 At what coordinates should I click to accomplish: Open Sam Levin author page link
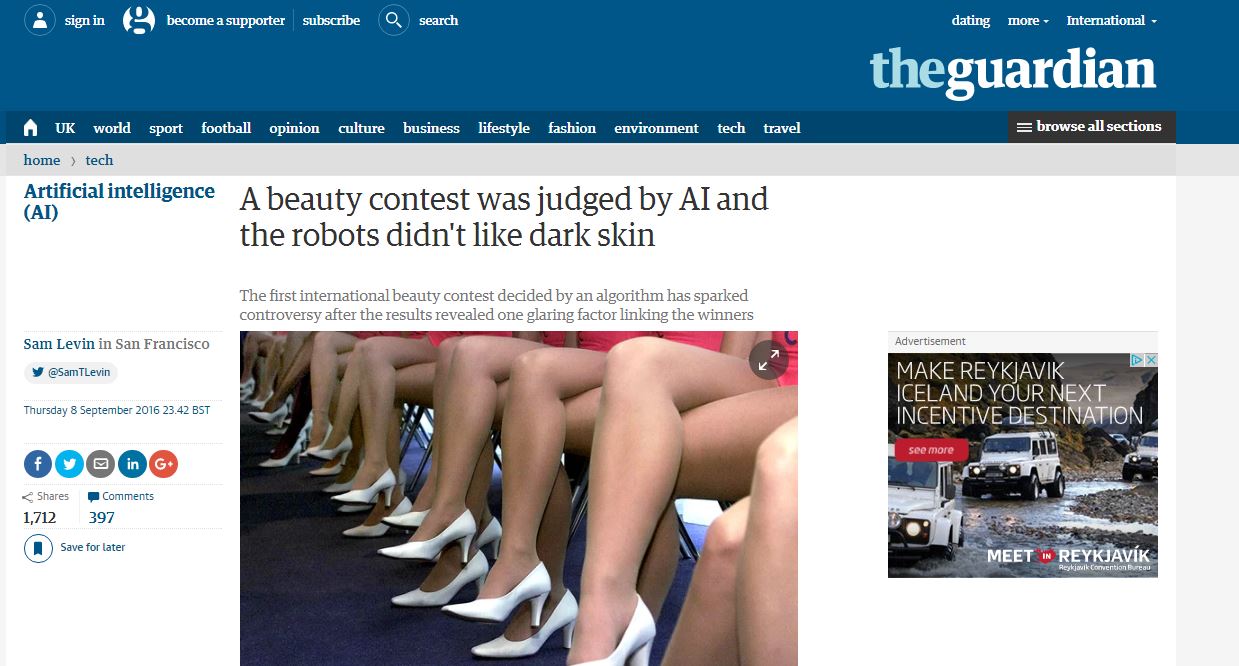[59, 344]
